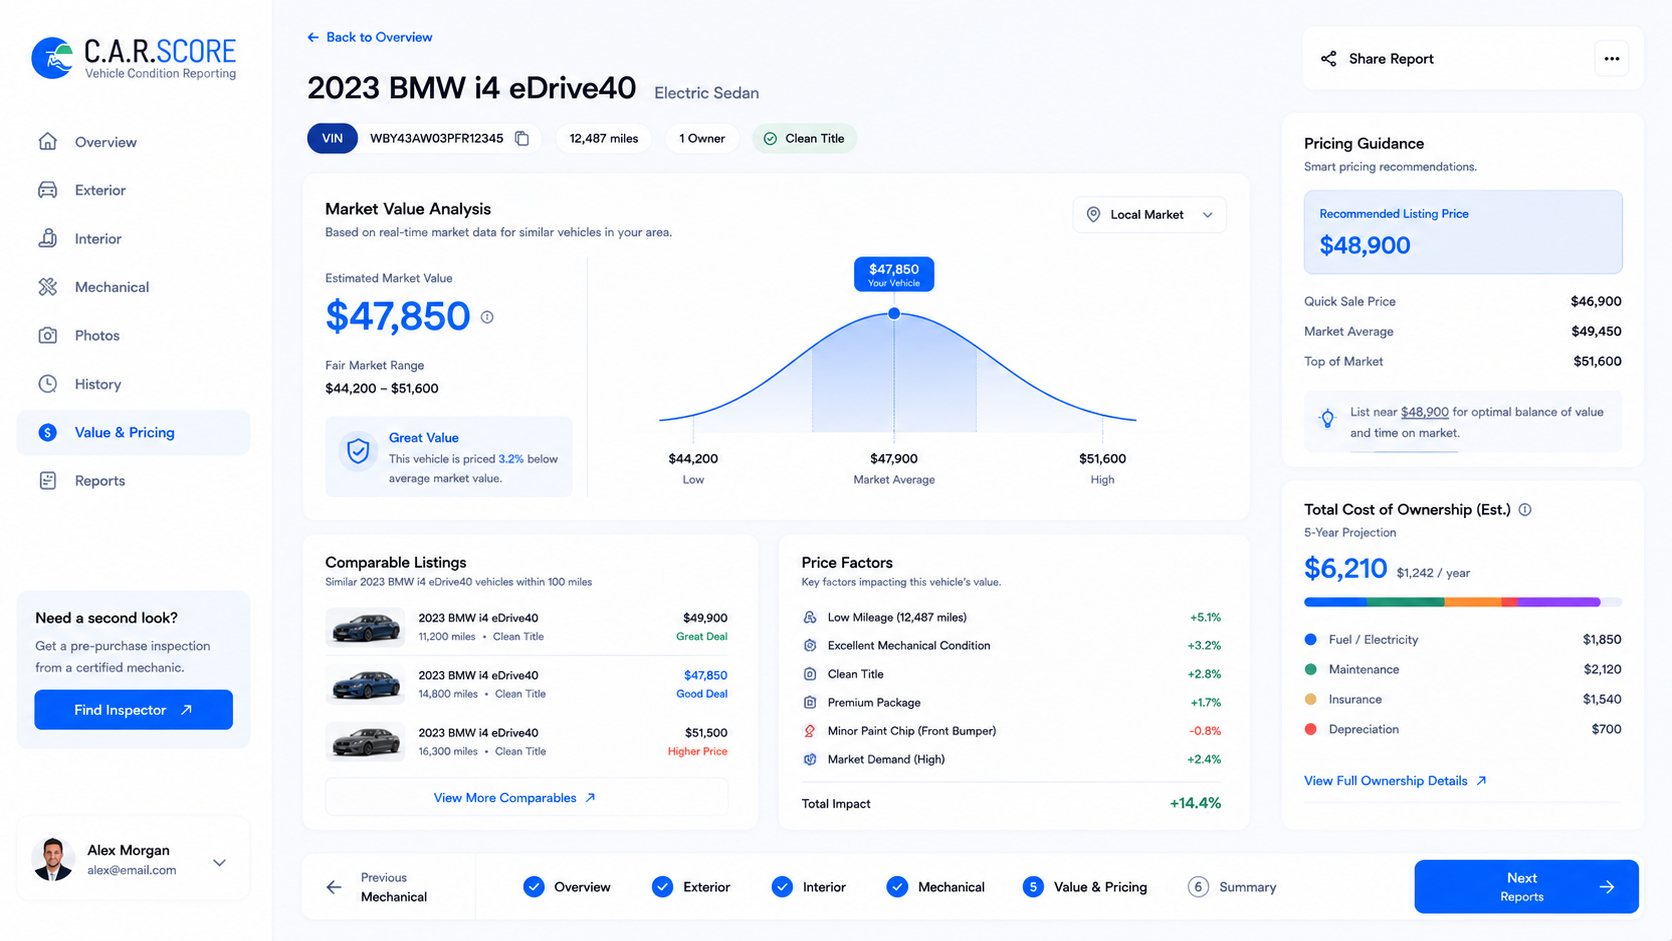
Task: Click Next Reports button
Action: (x=1526, y=887)
